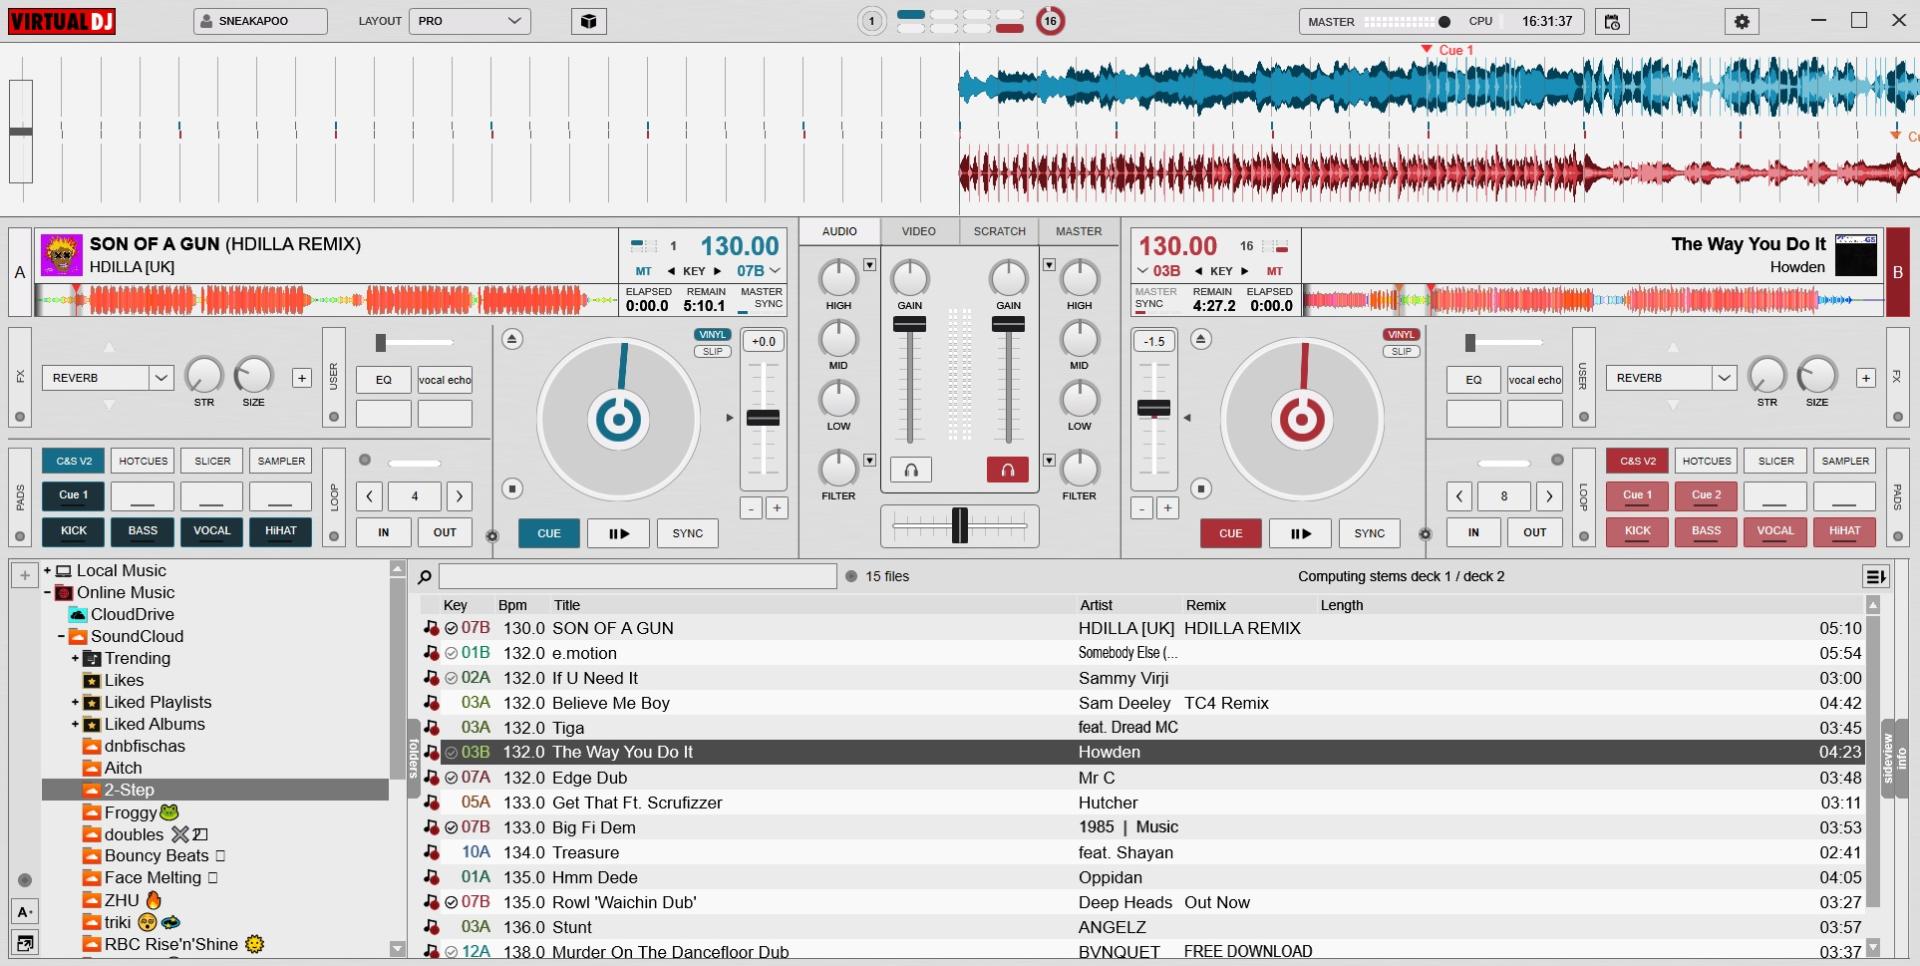Image resolution: width=1920 pixels, height=966 pixels.
Task: Click deck B Cue 2 pad
Action: (x=1706, y=496)
